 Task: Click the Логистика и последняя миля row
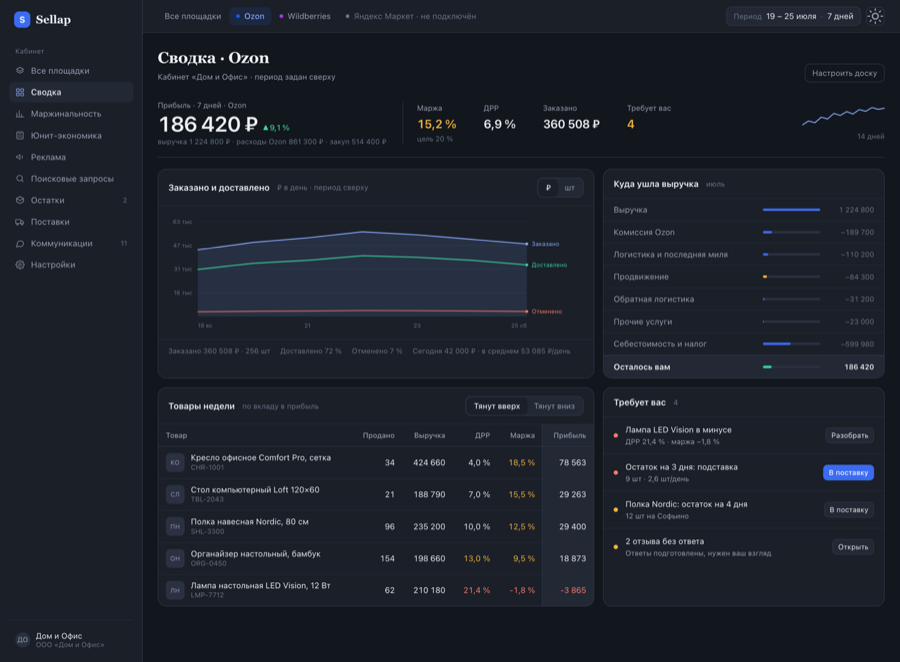(743, 254)
